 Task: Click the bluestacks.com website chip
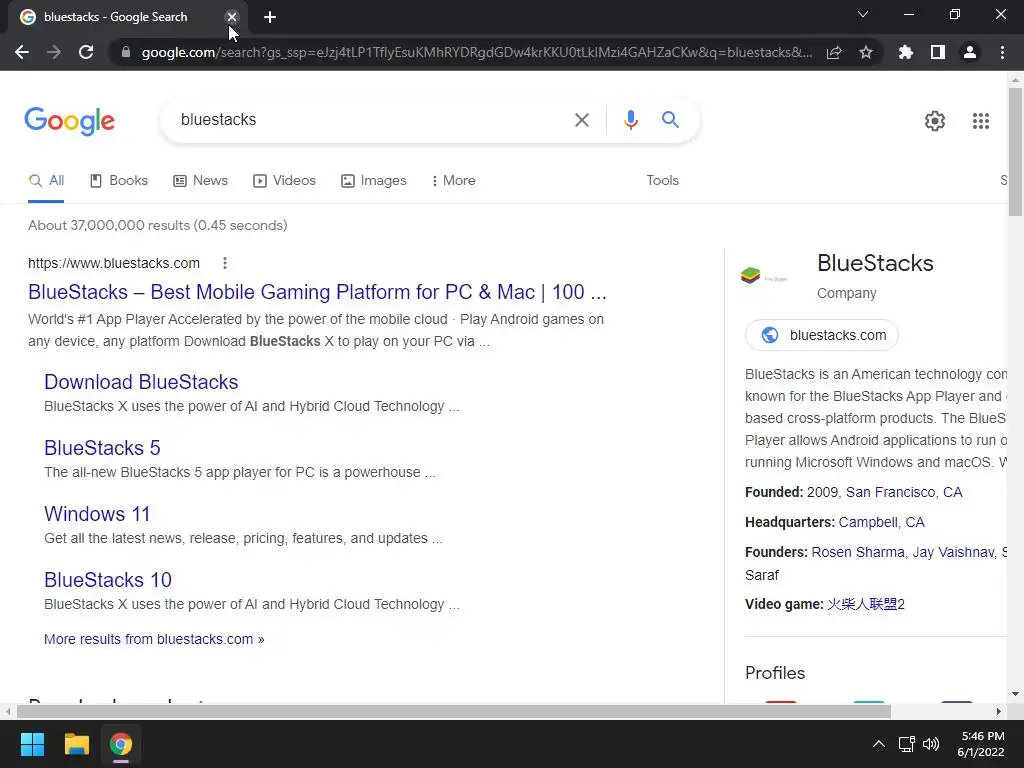pos(822,335)
